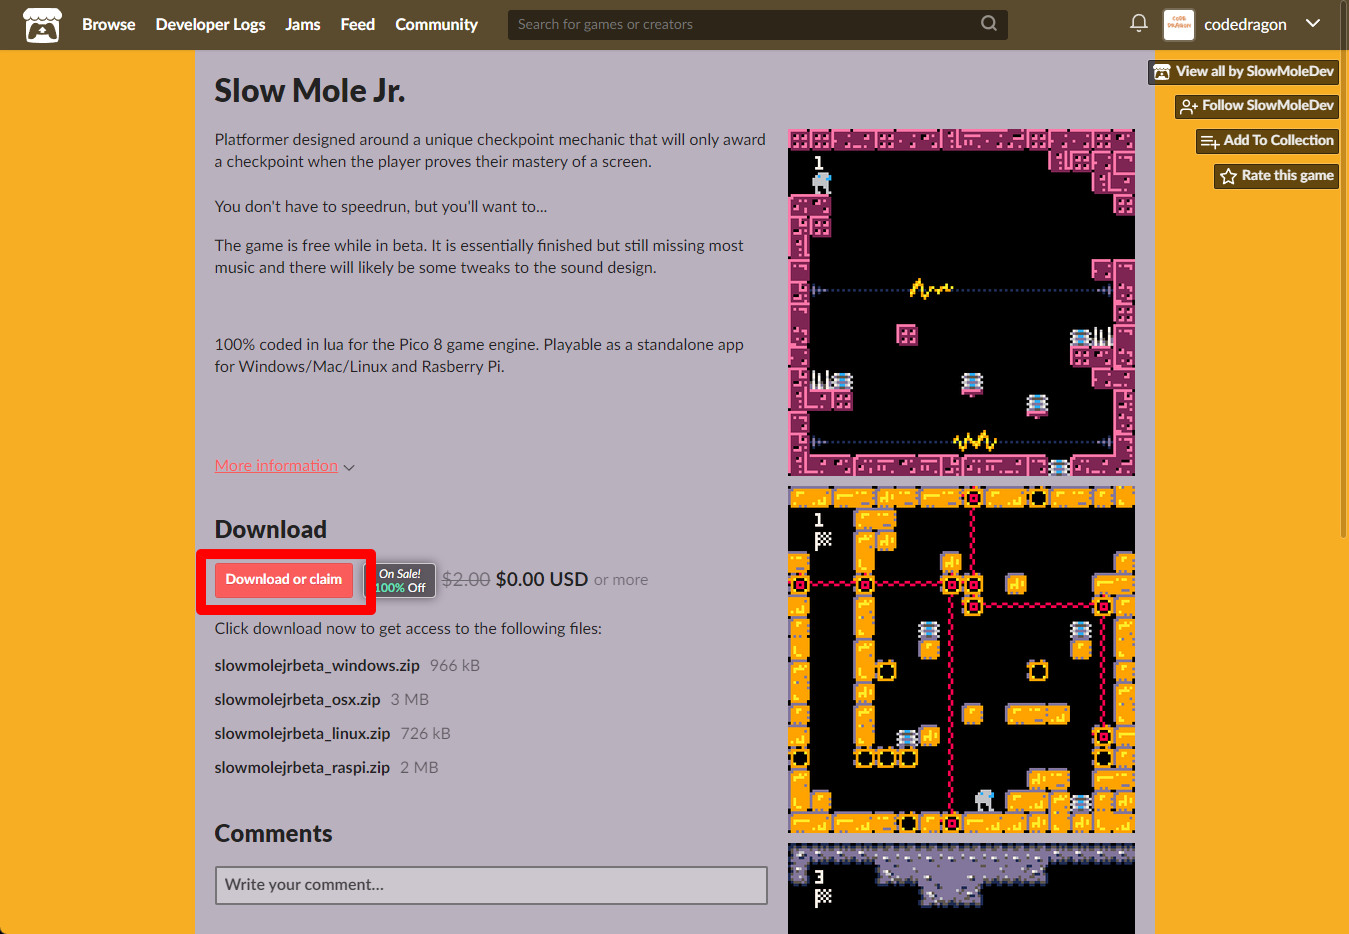Open the Community page
Image resolution: width=1349 pixels, height=934 pixels.
point(436,25)
